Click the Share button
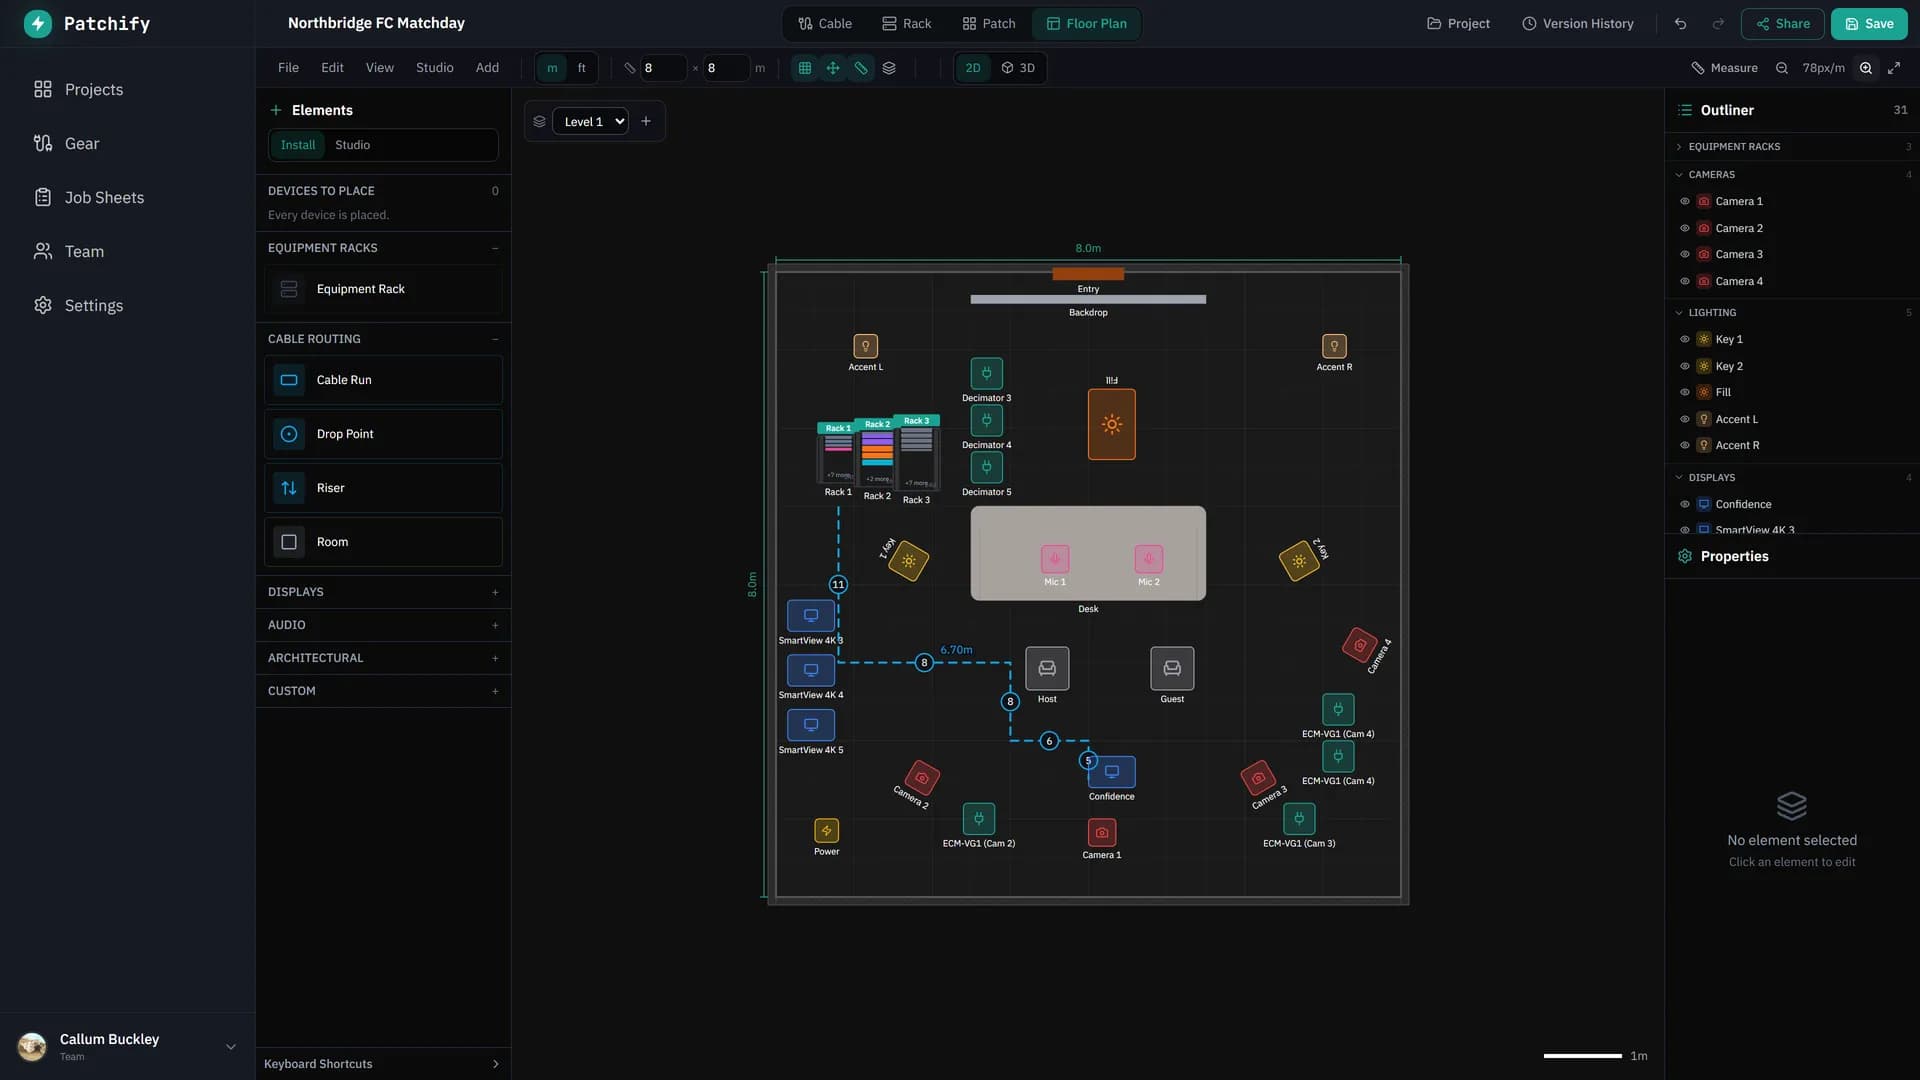The image size is (1920, 1080). (x=1783, y=24)
